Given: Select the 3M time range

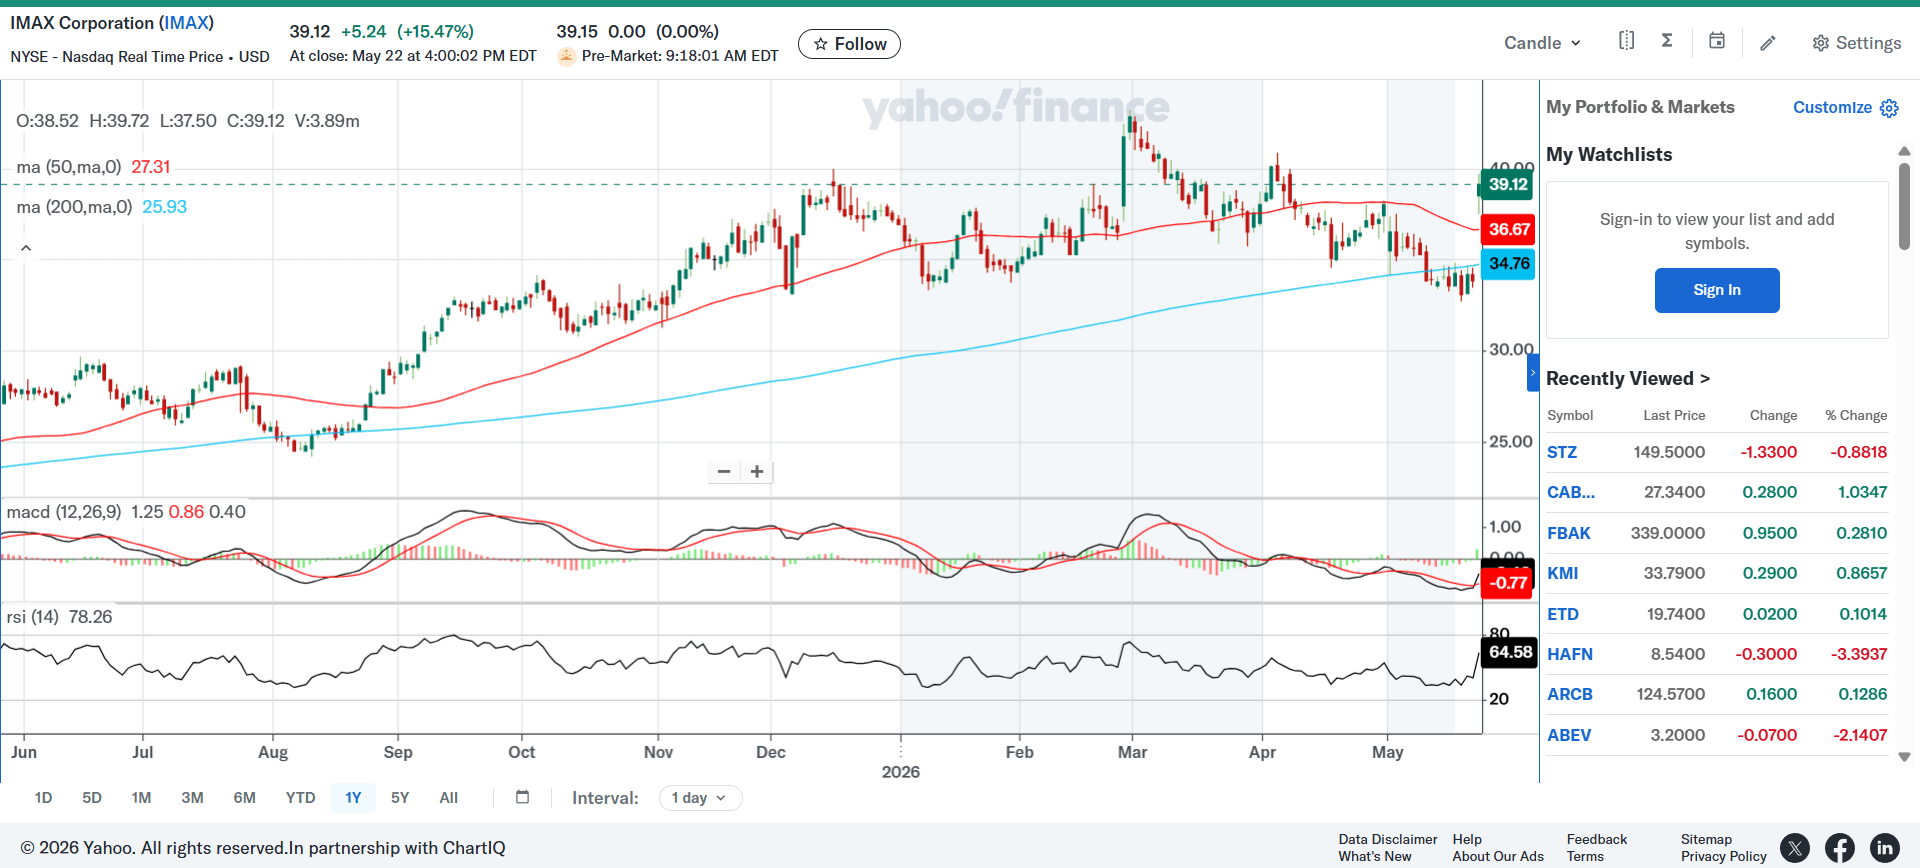Looking at the screenshot, I should [x=192, y=798].
